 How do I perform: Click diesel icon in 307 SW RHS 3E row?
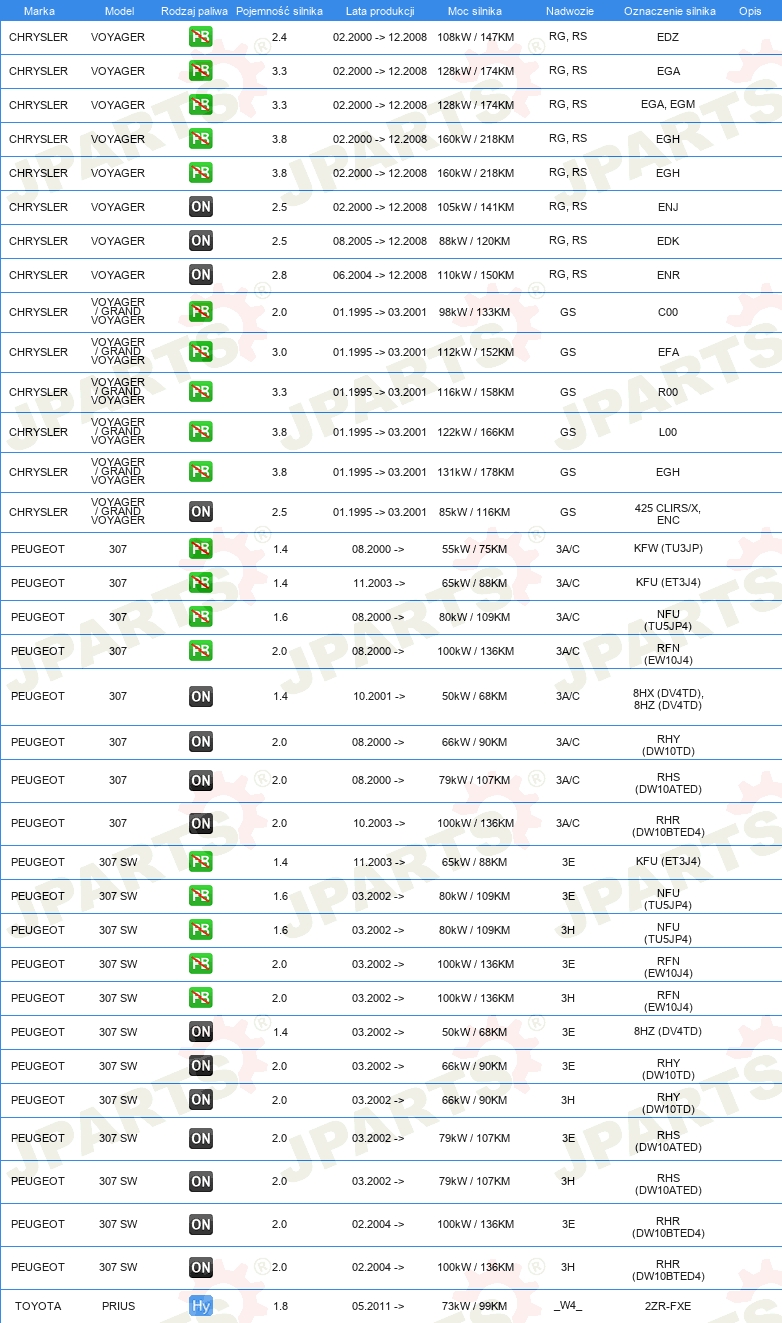click(201, 1138)
